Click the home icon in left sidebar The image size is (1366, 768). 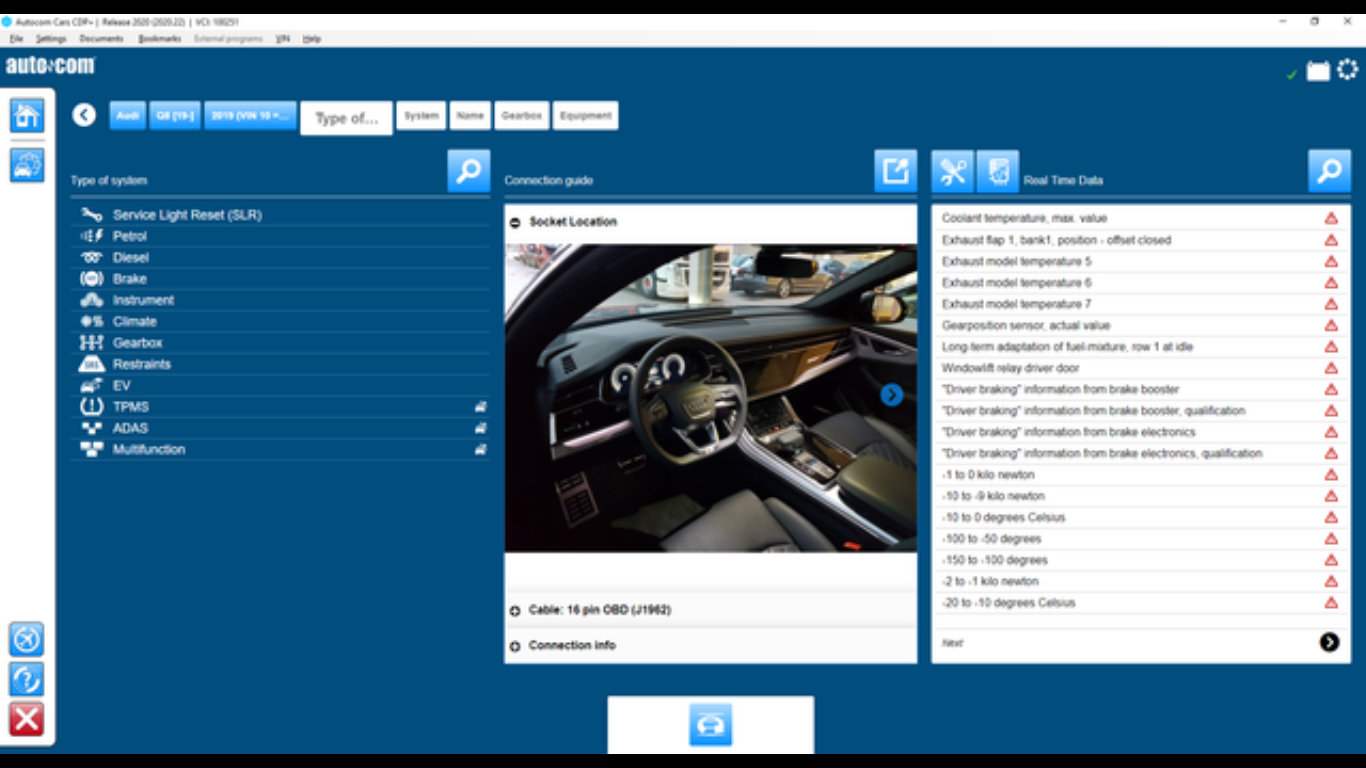(27, 115)
